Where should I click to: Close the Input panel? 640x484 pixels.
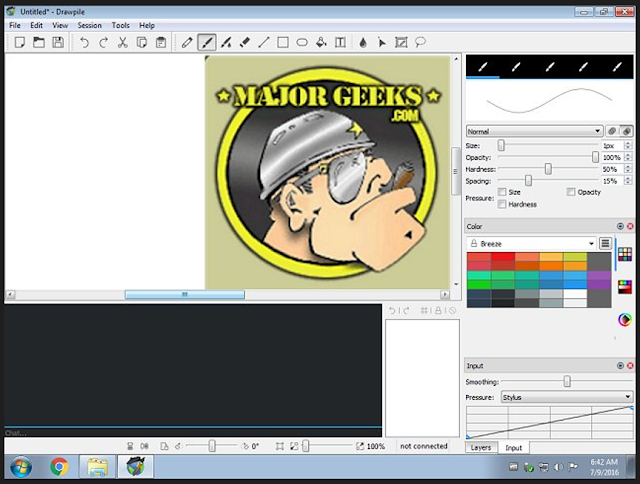[x=630, y=366]
